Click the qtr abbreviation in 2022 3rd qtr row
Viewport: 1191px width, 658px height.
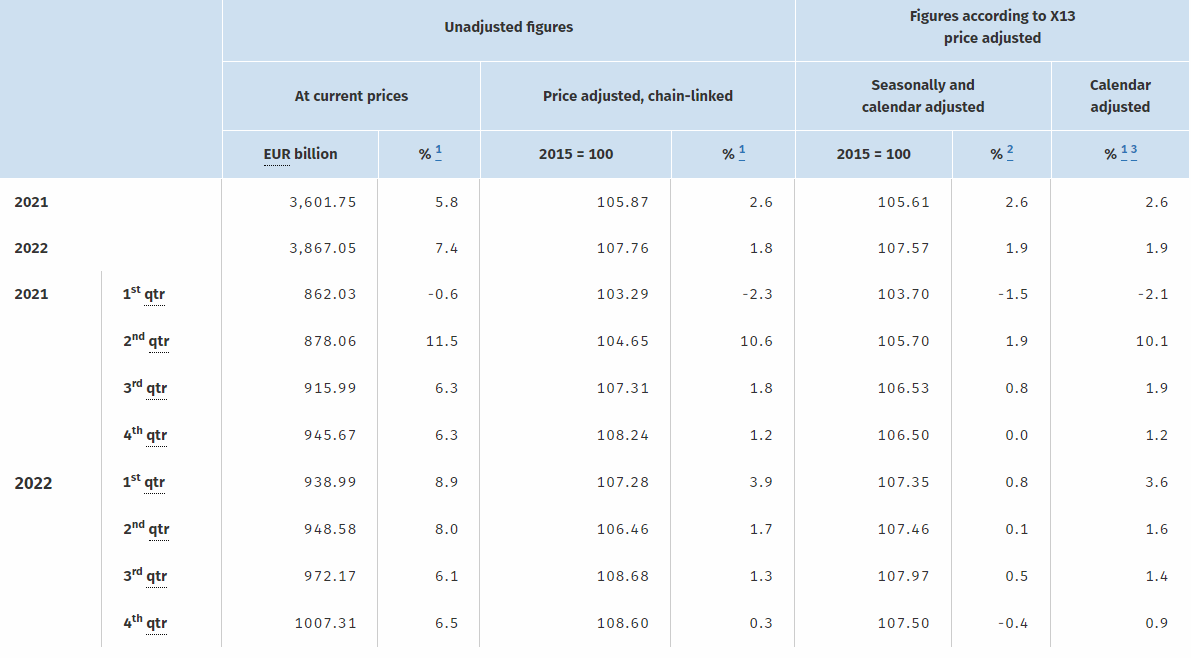pos(156,577)
